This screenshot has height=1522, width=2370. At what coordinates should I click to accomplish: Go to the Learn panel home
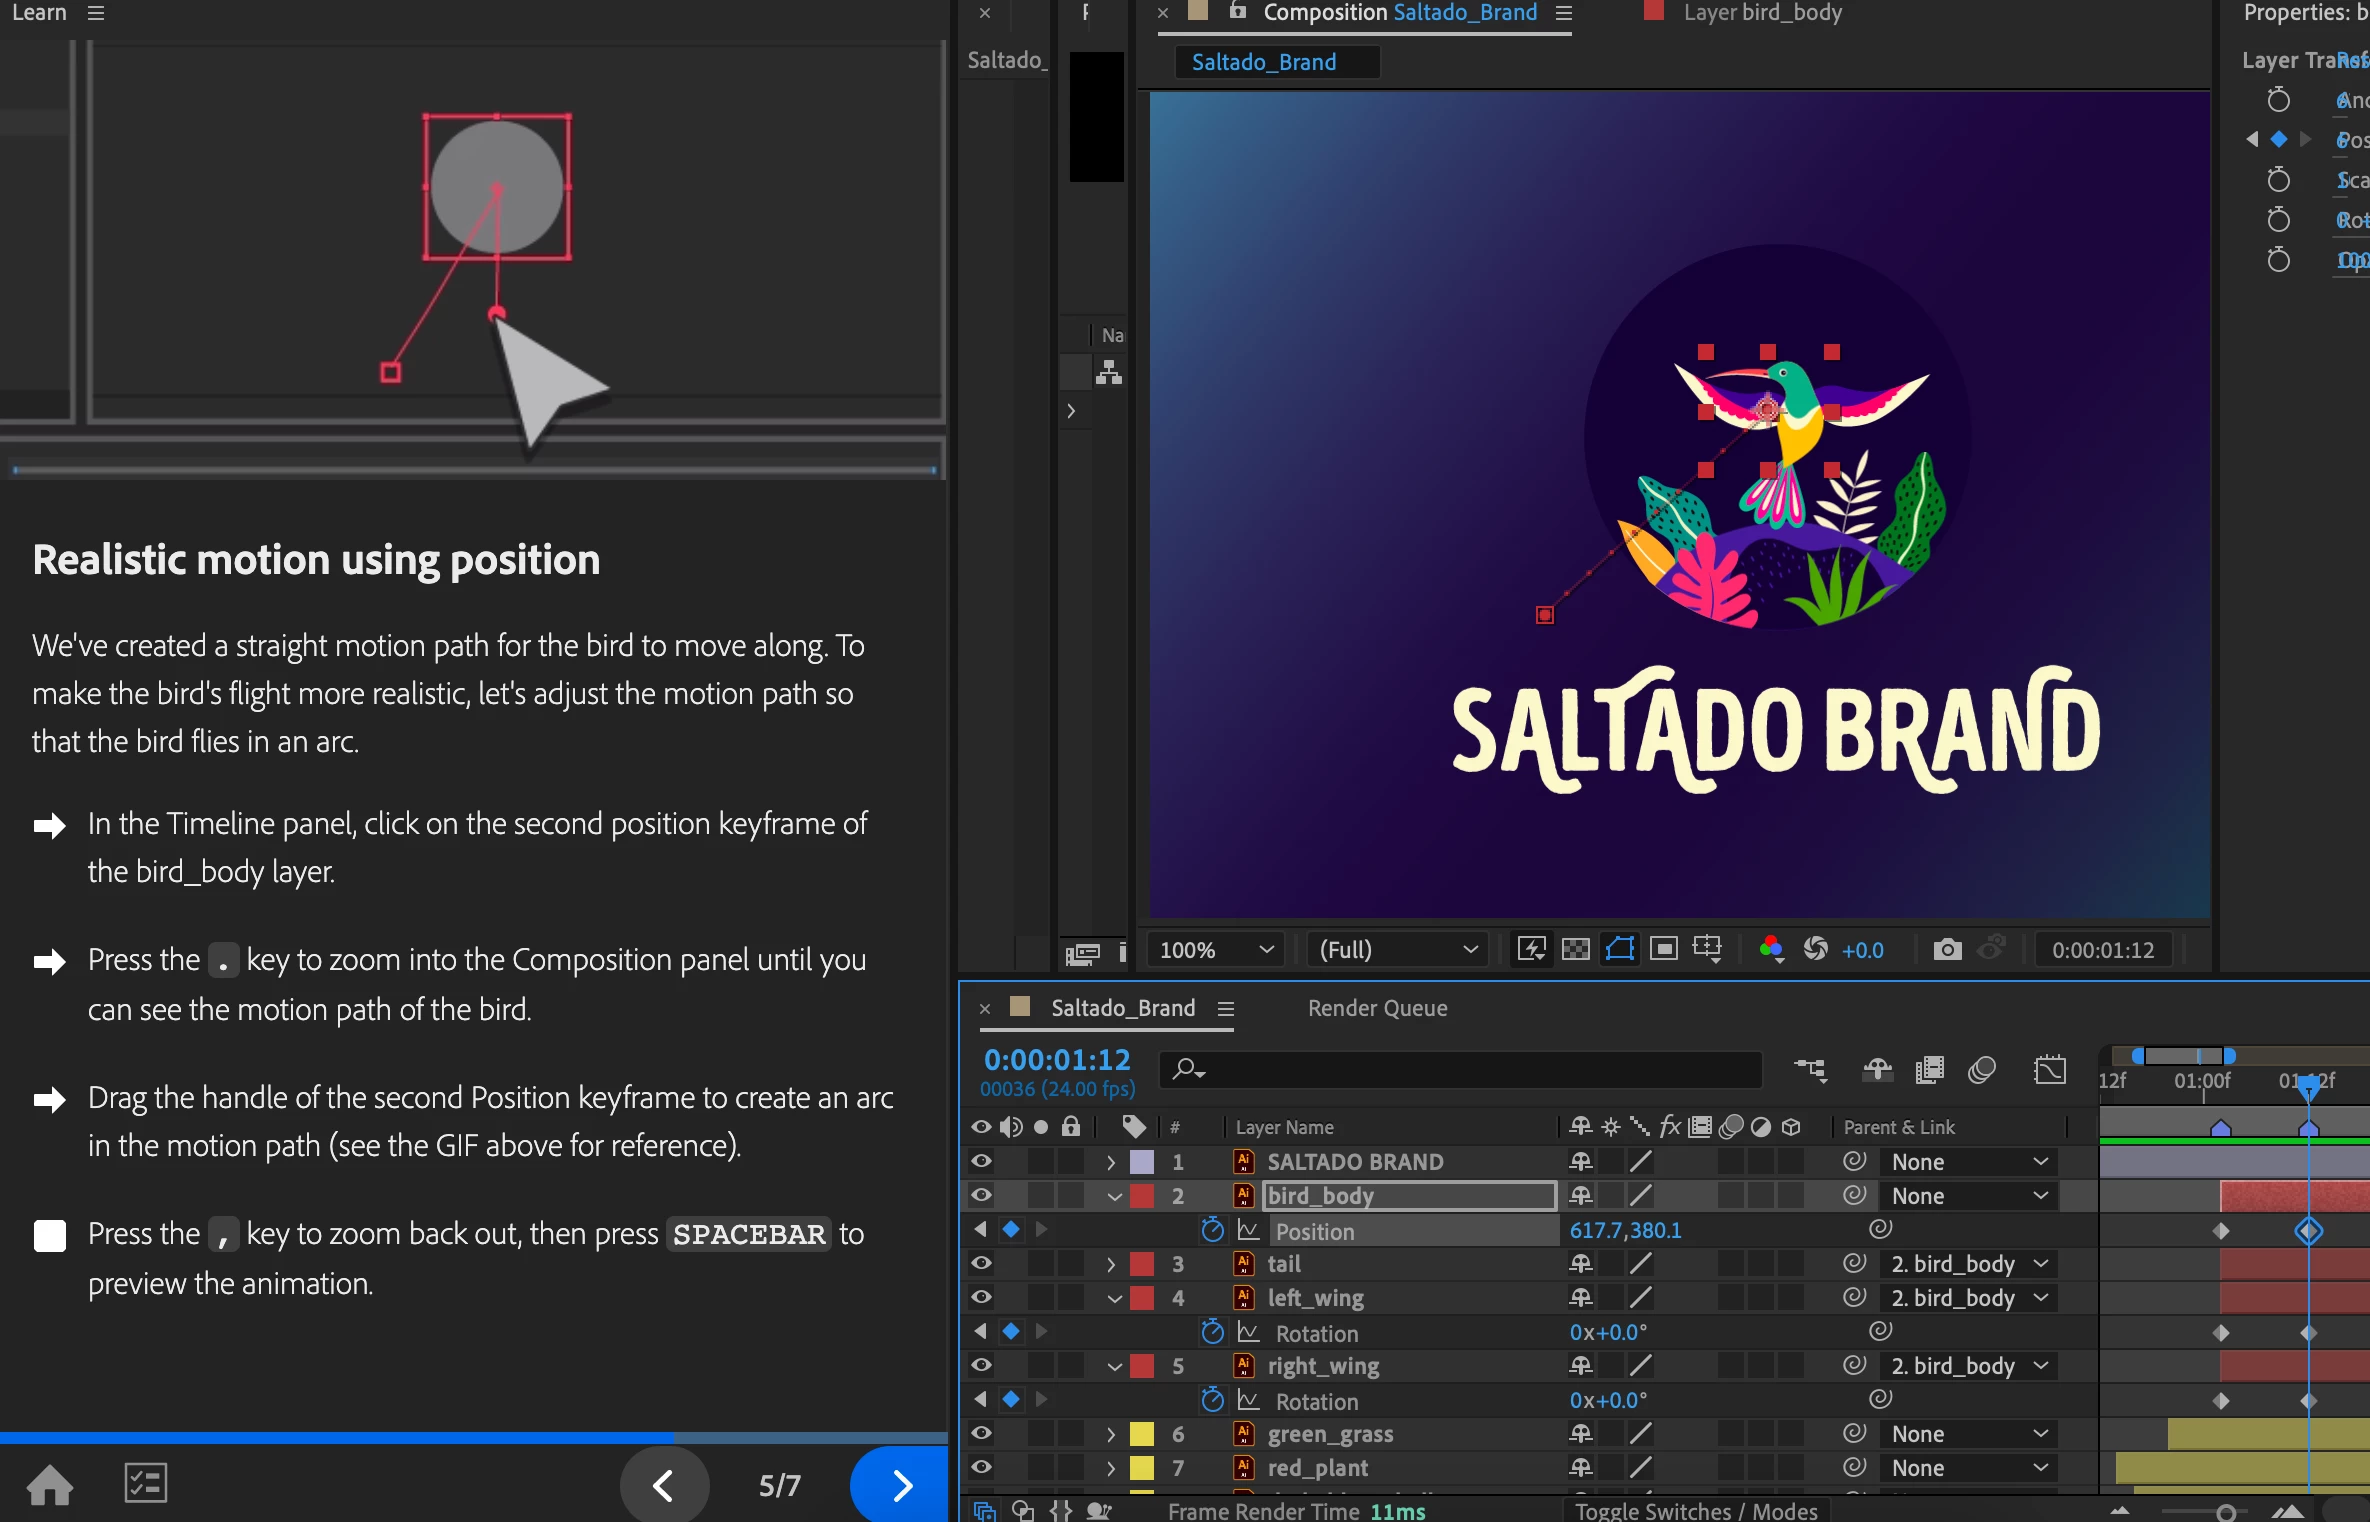pyautogui.click(x=50, y=1485)
